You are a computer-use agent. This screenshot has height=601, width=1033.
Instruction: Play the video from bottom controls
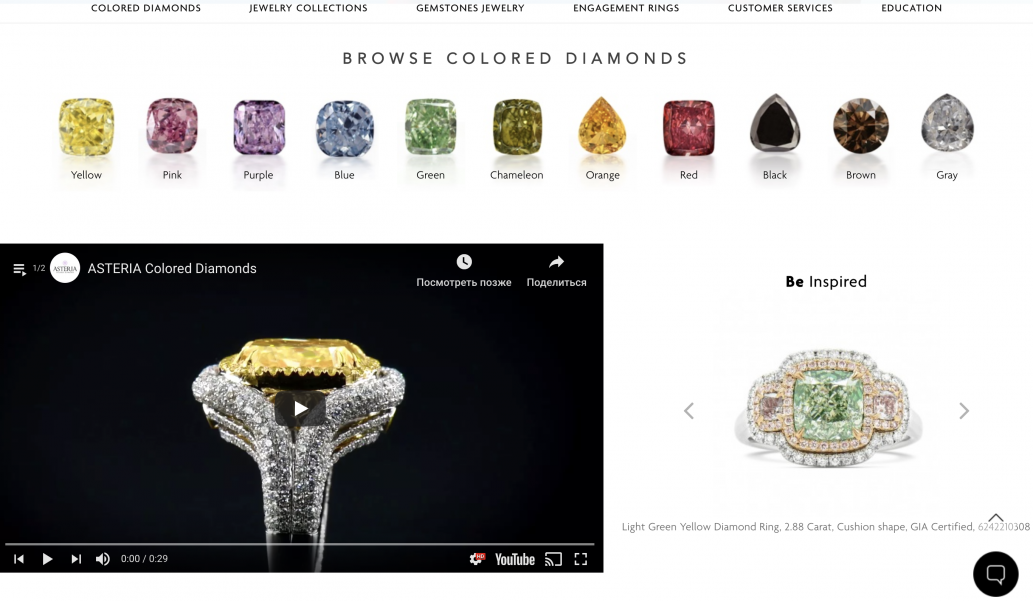[x=47, y=559]
